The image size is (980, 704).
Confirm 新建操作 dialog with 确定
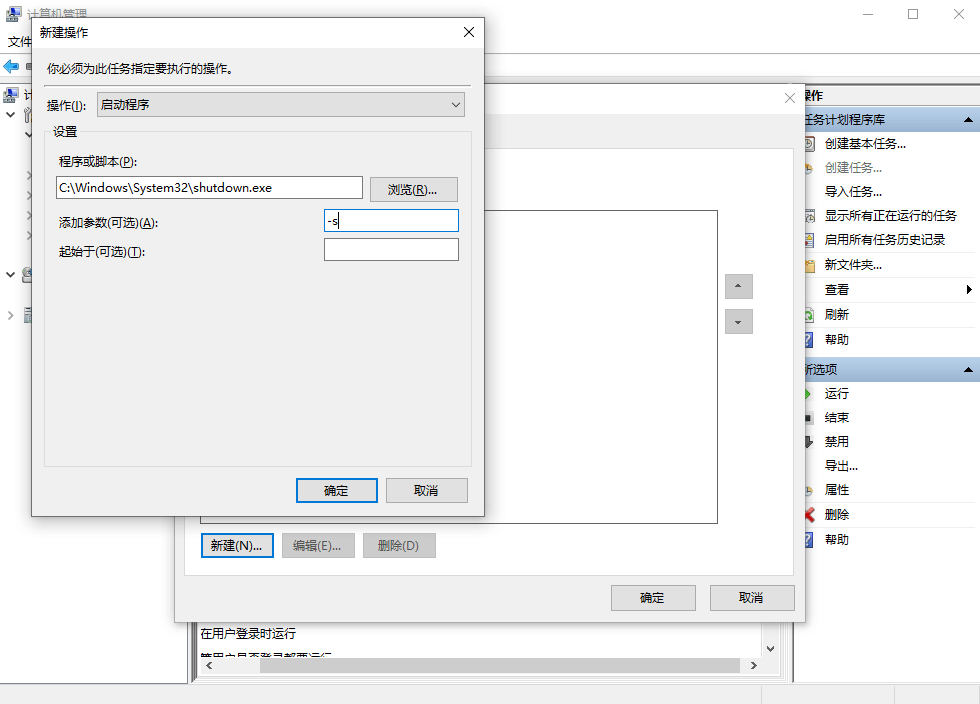(336, 491)
